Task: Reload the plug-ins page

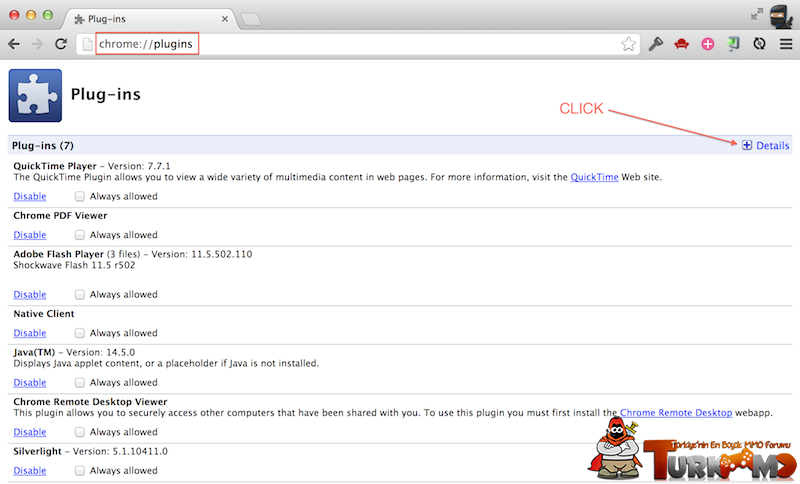Action: [61, 44]
